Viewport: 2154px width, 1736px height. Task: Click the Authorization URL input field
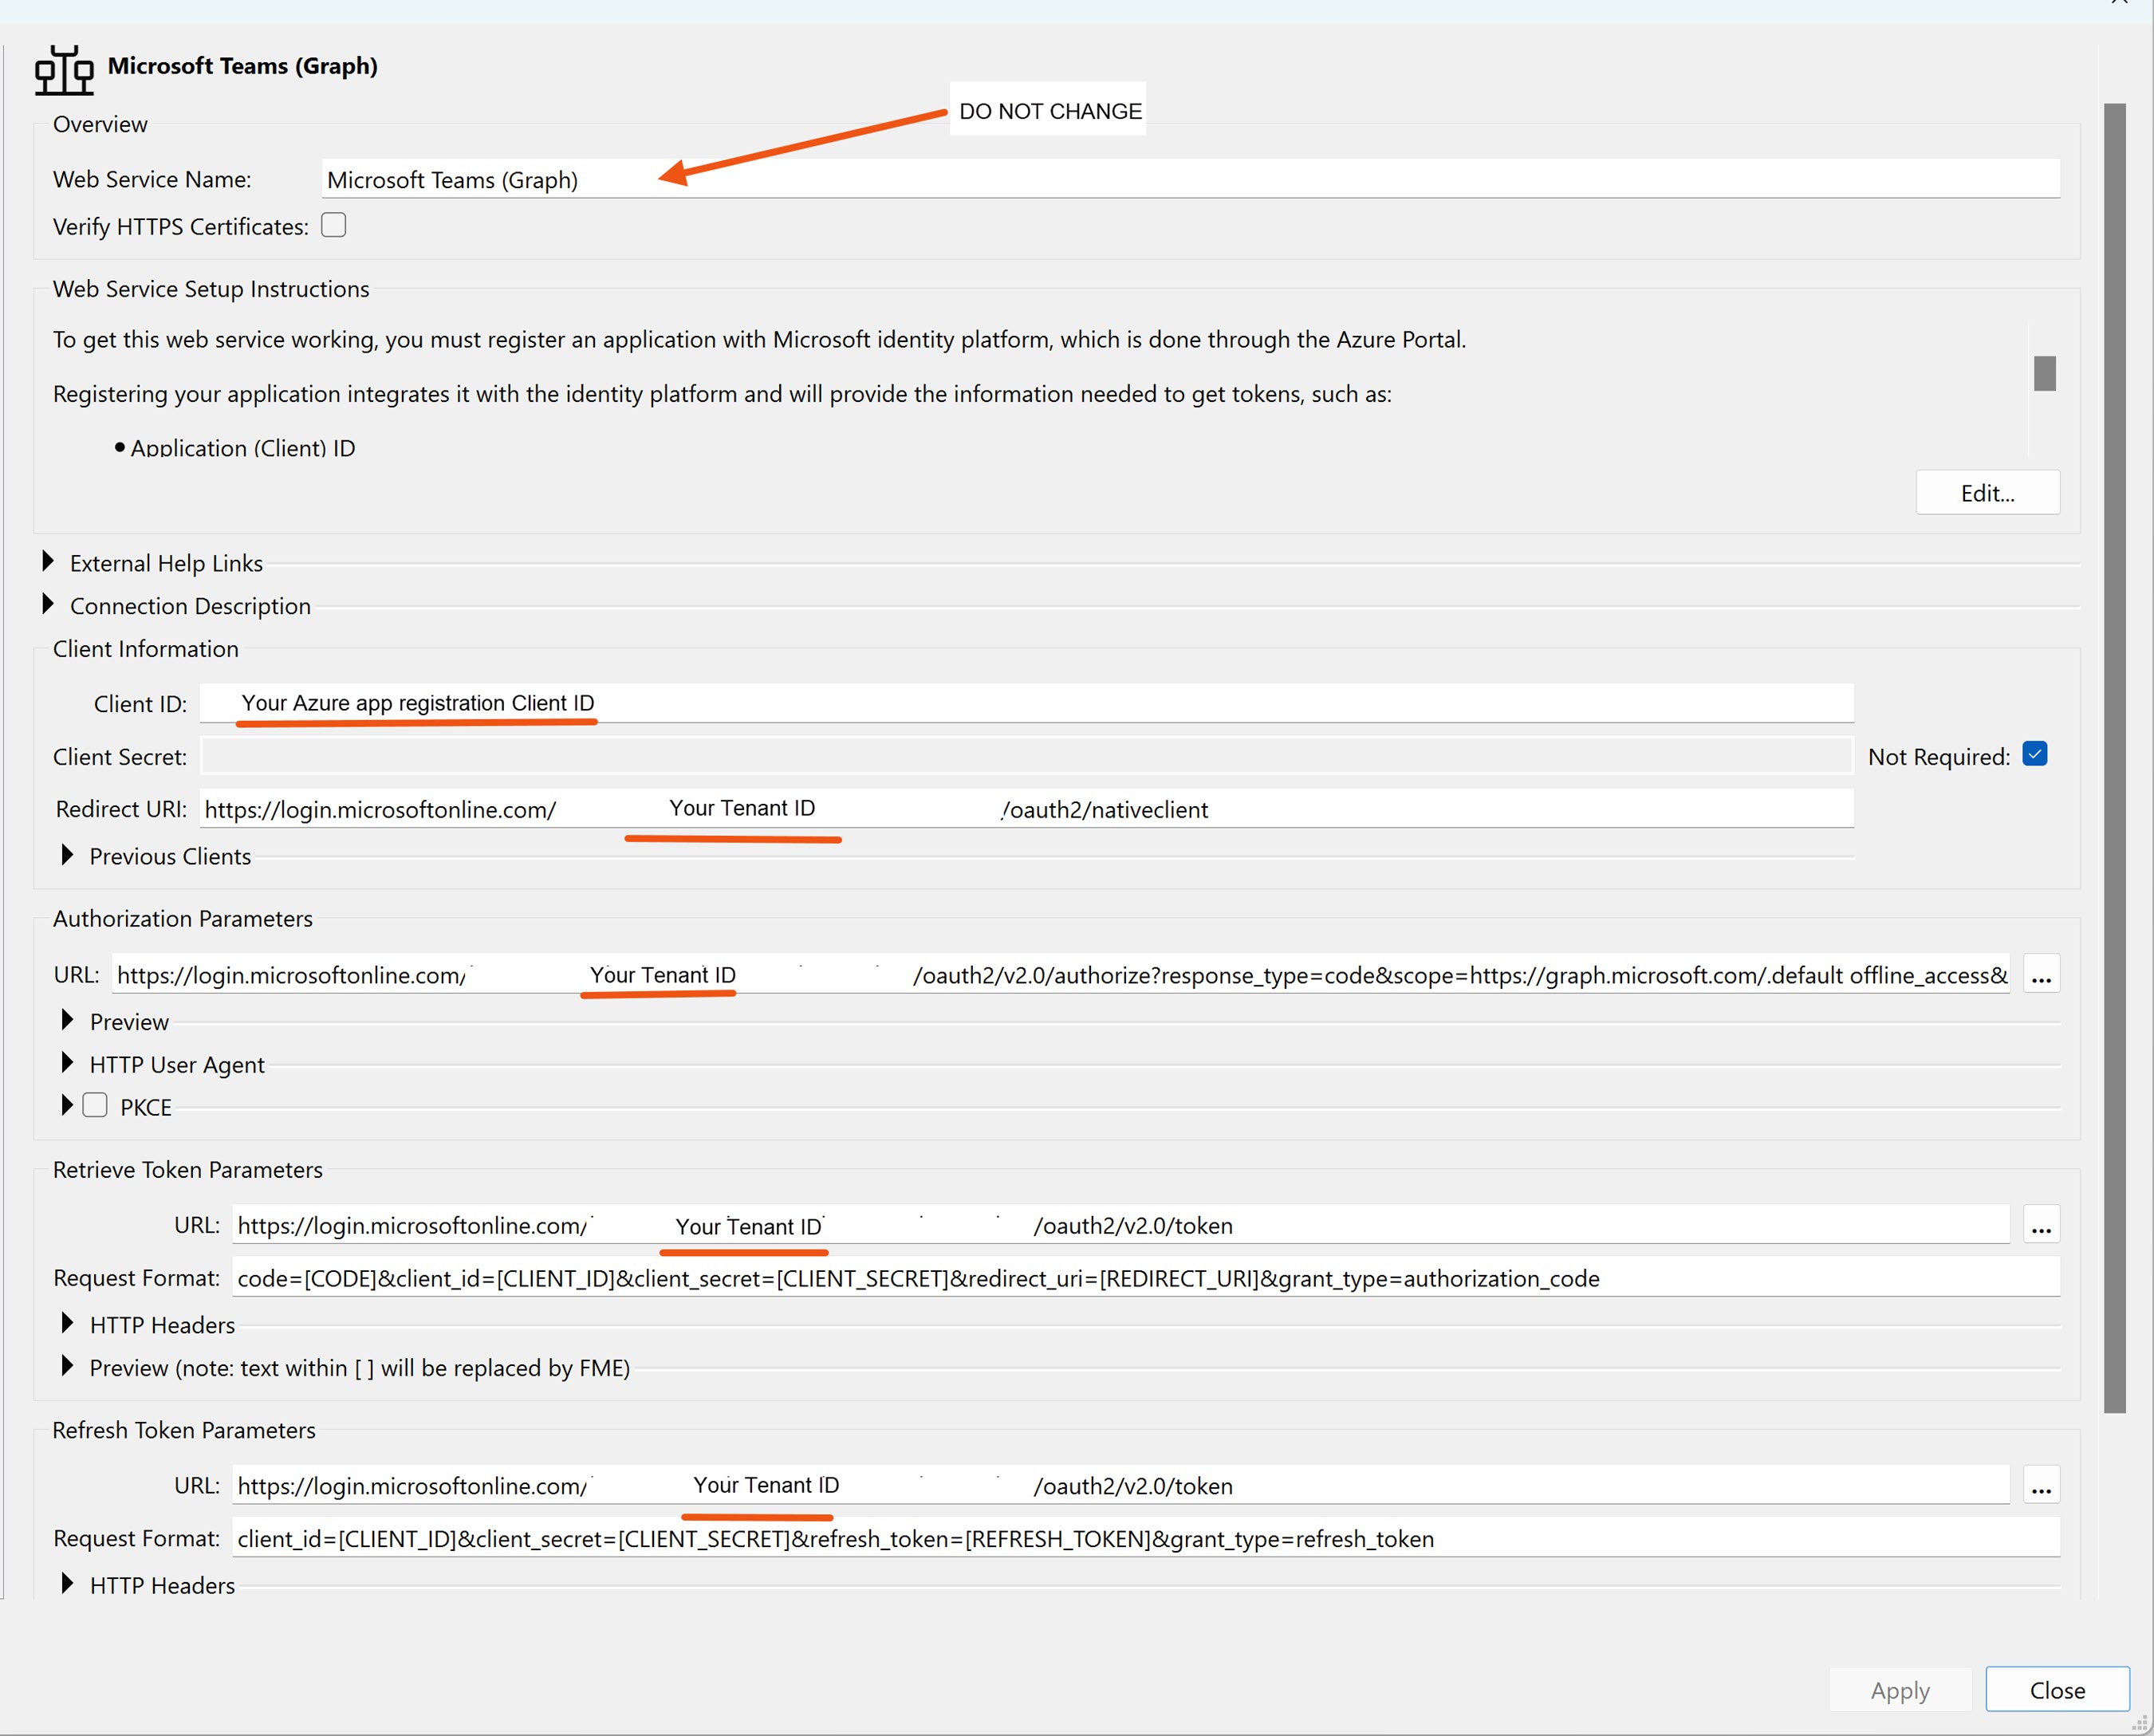tap(1061, 974)
